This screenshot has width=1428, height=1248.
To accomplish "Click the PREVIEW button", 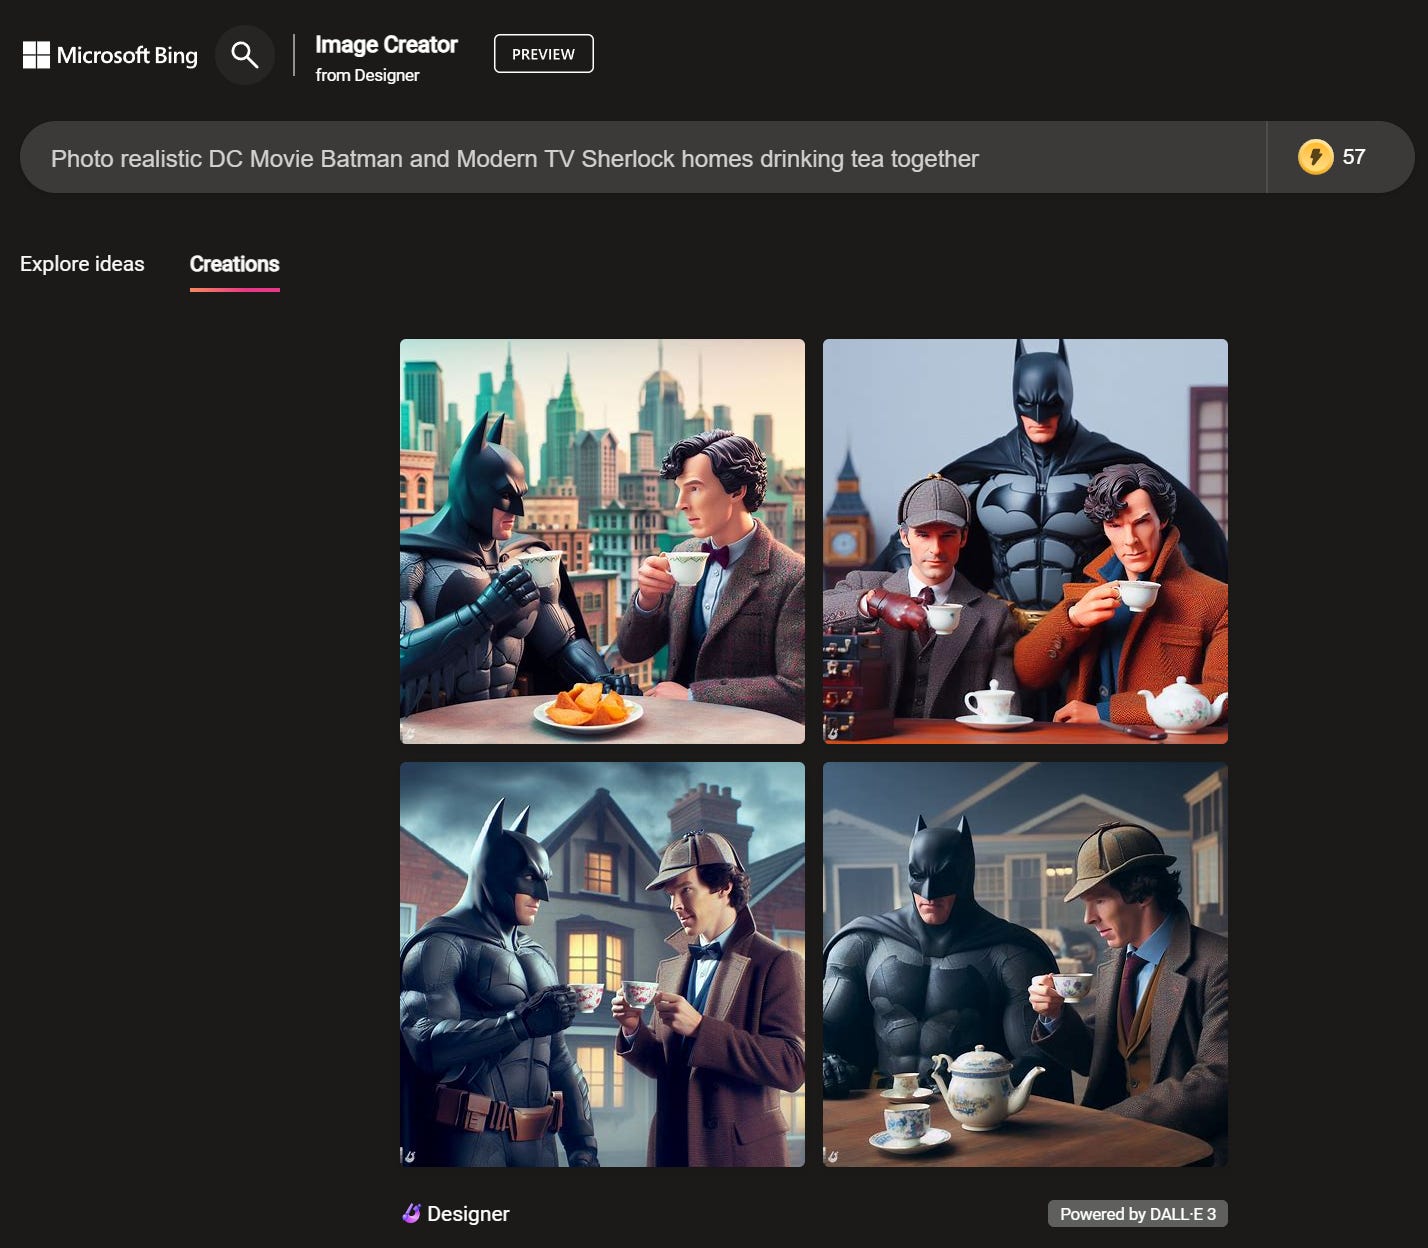I will point(544,54).
